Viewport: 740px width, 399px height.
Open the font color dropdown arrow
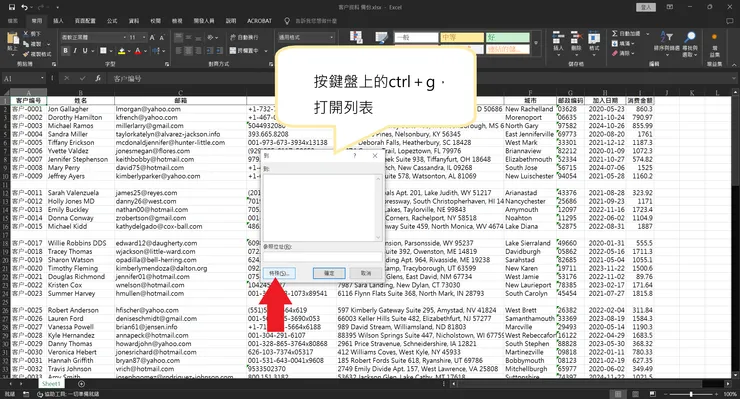(145, 51)
